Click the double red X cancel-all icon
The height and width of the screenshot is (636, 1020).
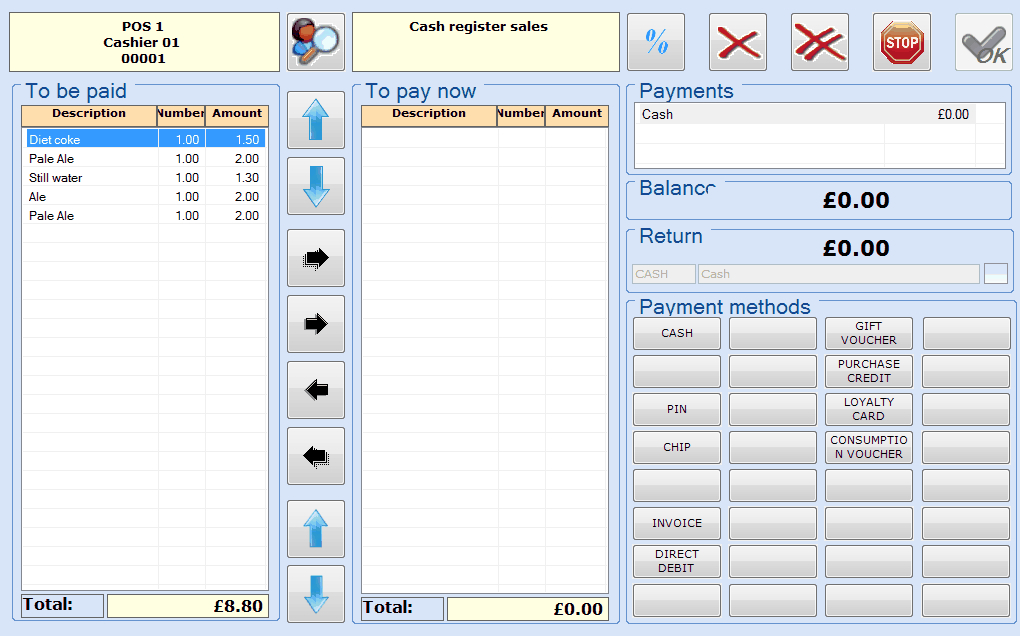click(820, 42)
